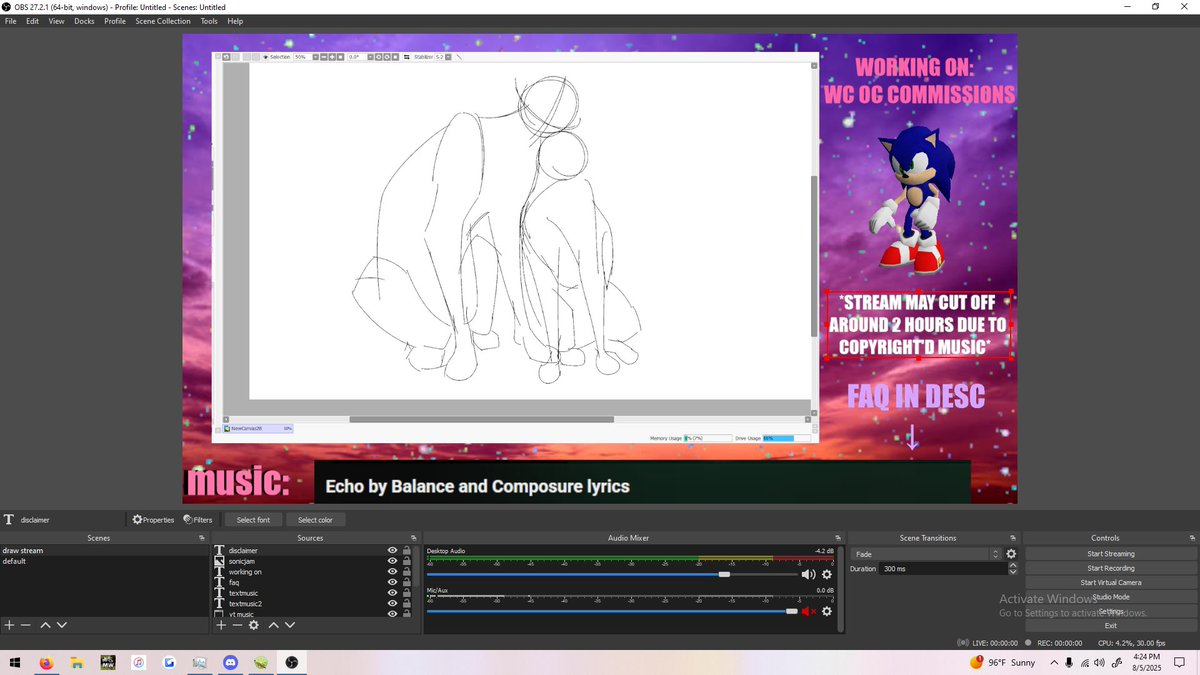Add a new source with the plus icon
Screen dimensions: 1200x675
coord(221,625)
